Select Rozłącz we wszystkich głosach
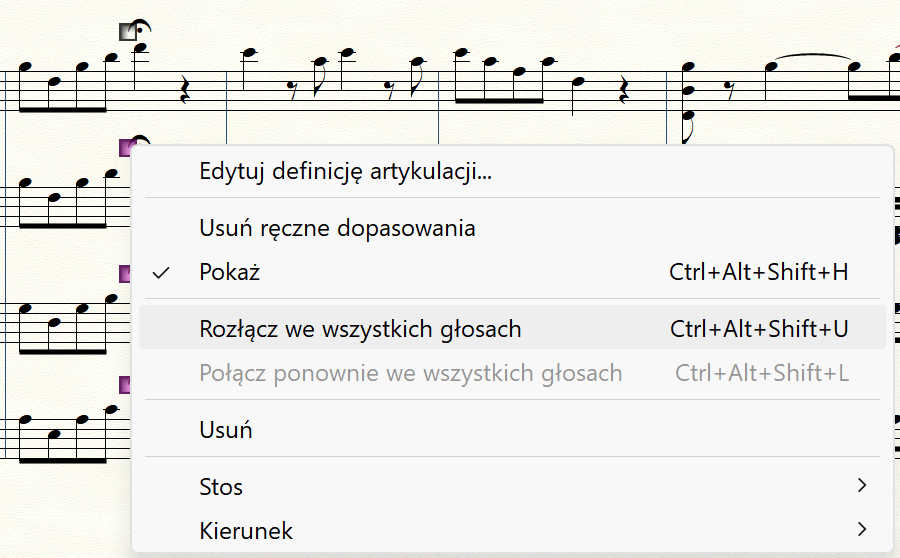Viewport: 900px width, 558px height. [512, 328]
